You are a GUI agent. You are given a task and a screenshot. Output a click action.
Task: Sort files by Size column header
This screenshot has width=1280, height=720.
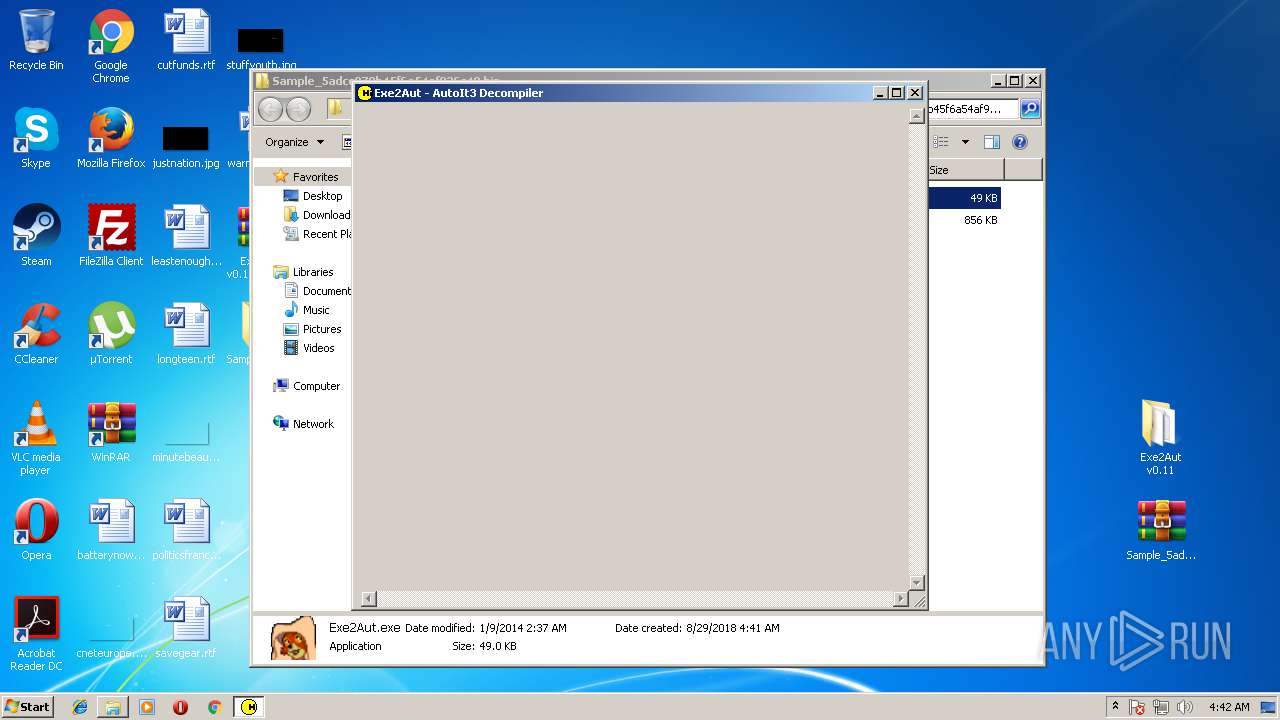pyautogui.click(x=964, y=170)
